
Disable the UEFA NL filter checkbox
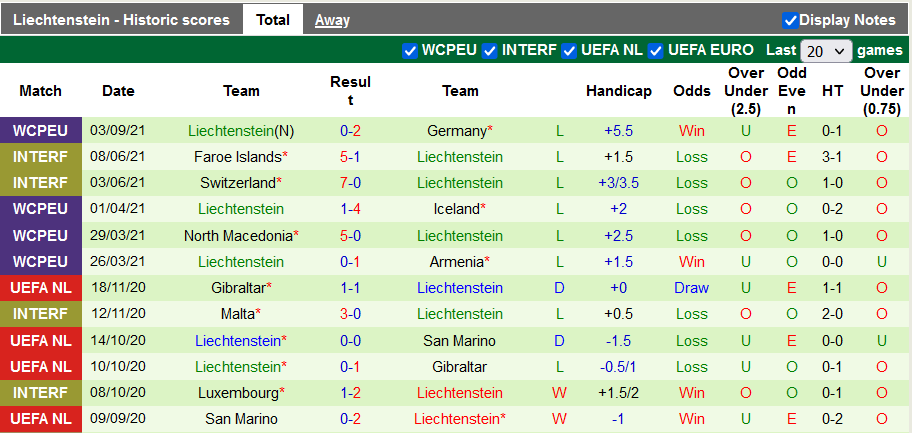pos(569,51)
